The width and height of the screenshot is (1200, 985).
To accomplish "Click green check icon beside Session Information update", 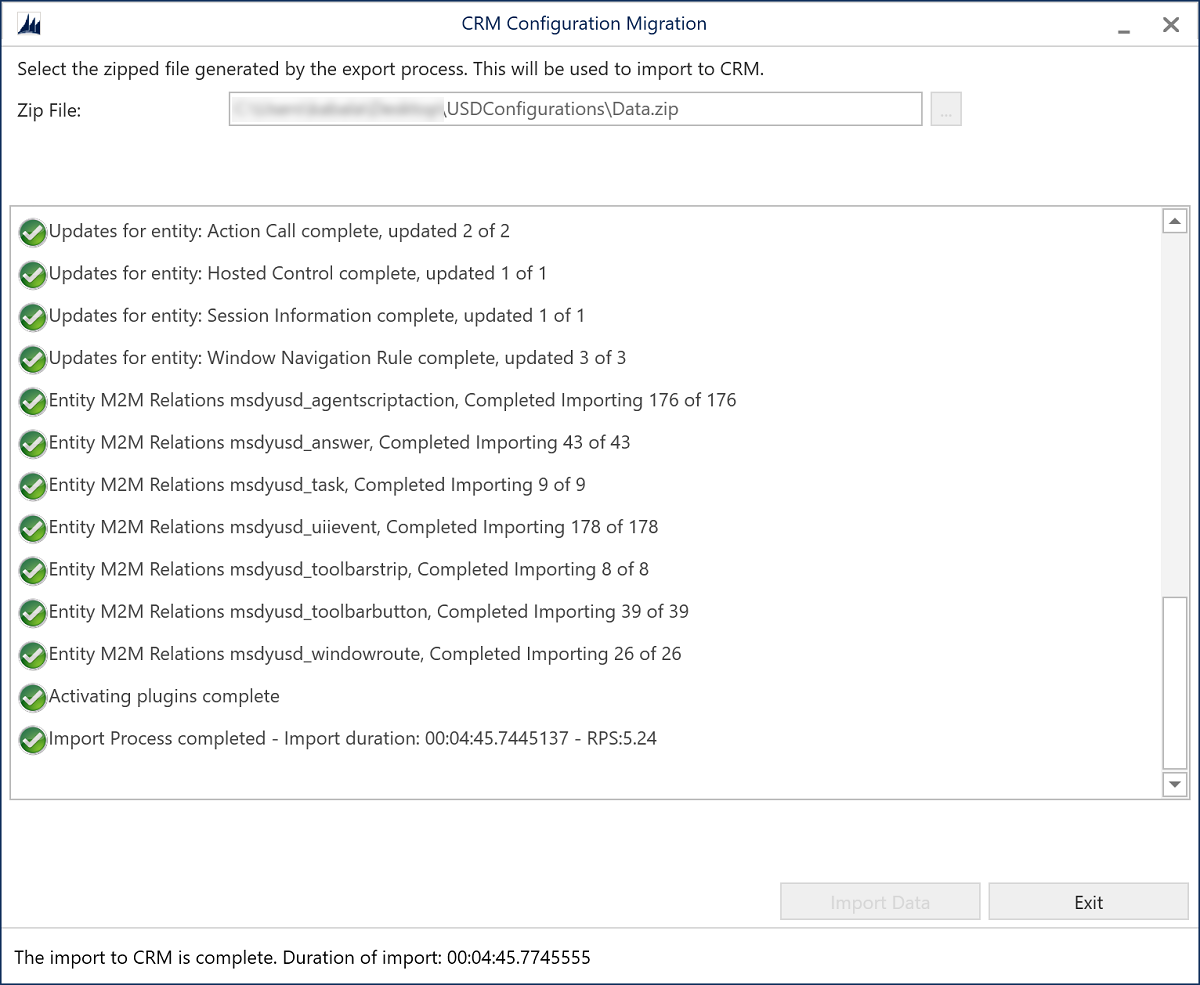I will [33, 317].
